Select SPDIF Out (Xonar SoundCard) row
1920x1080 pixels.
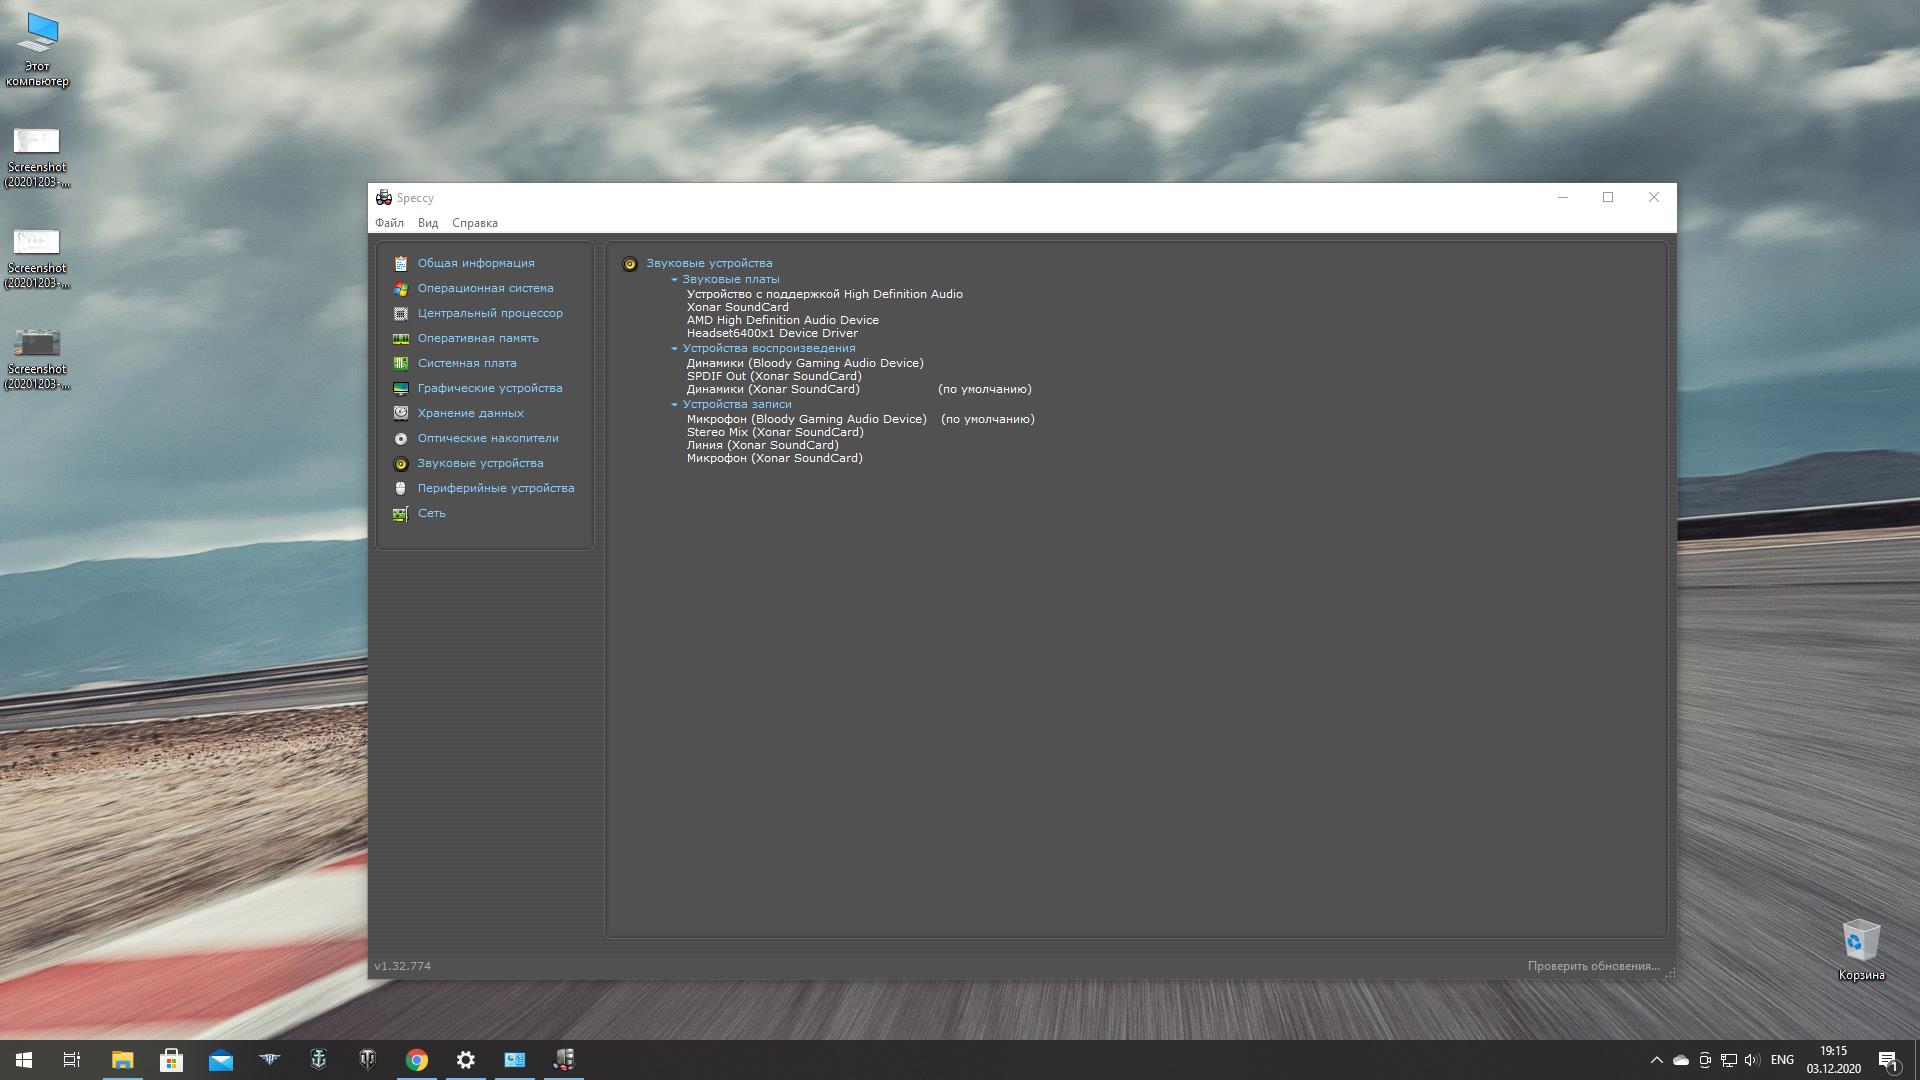(774, 376)
